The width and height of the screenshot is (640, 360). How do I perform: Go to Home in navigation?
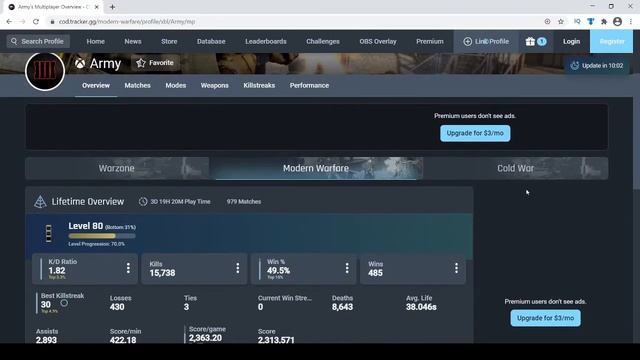(x=96, y=41)
